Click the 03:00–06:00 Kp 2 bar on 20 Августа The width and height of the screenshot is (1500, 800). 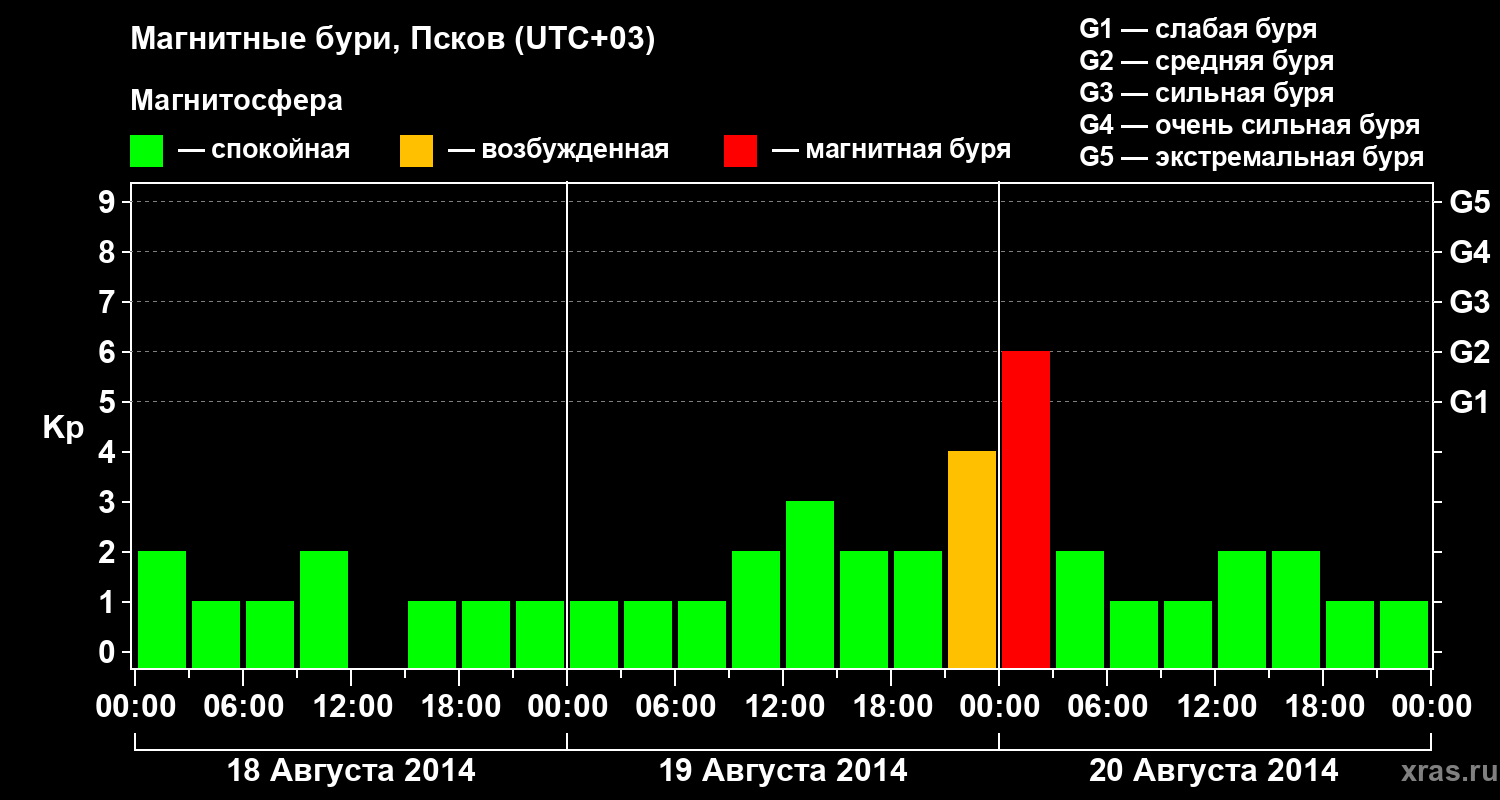(1080, 610)
